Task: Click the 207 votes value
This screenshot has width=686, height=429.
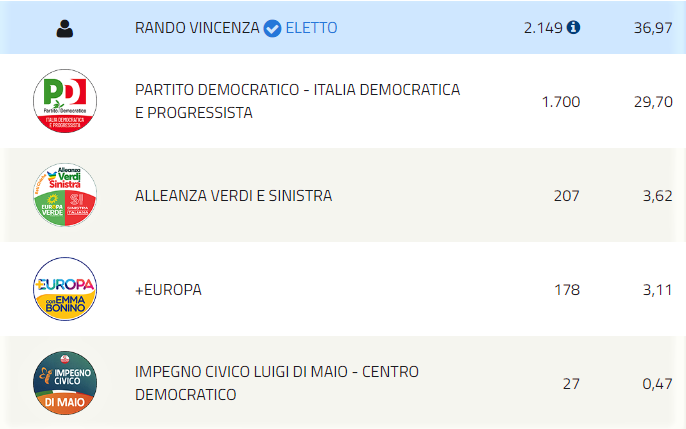Action: (567, 195)
